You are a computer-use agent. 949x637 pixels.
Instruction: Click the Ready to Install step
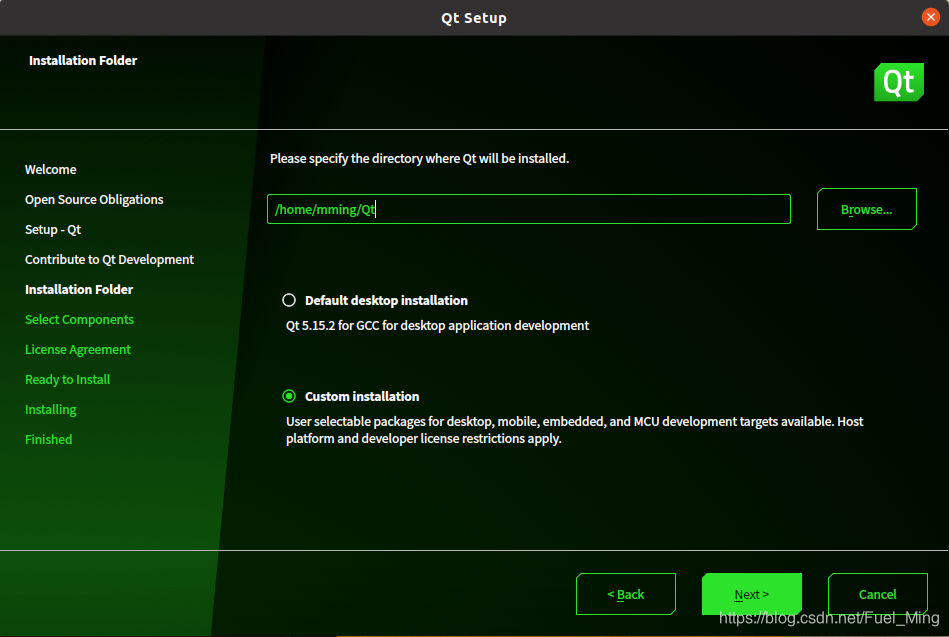(67, 380)
